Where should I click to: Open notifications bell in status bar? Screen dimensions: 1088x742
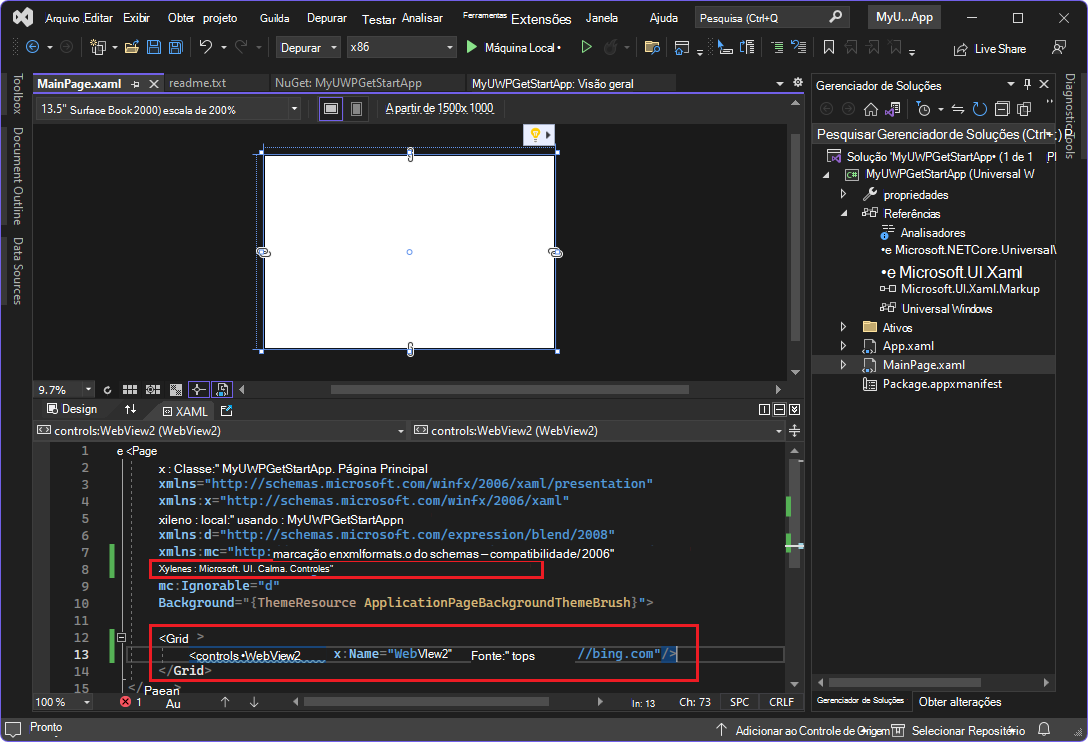click(x=1044, y=729)
